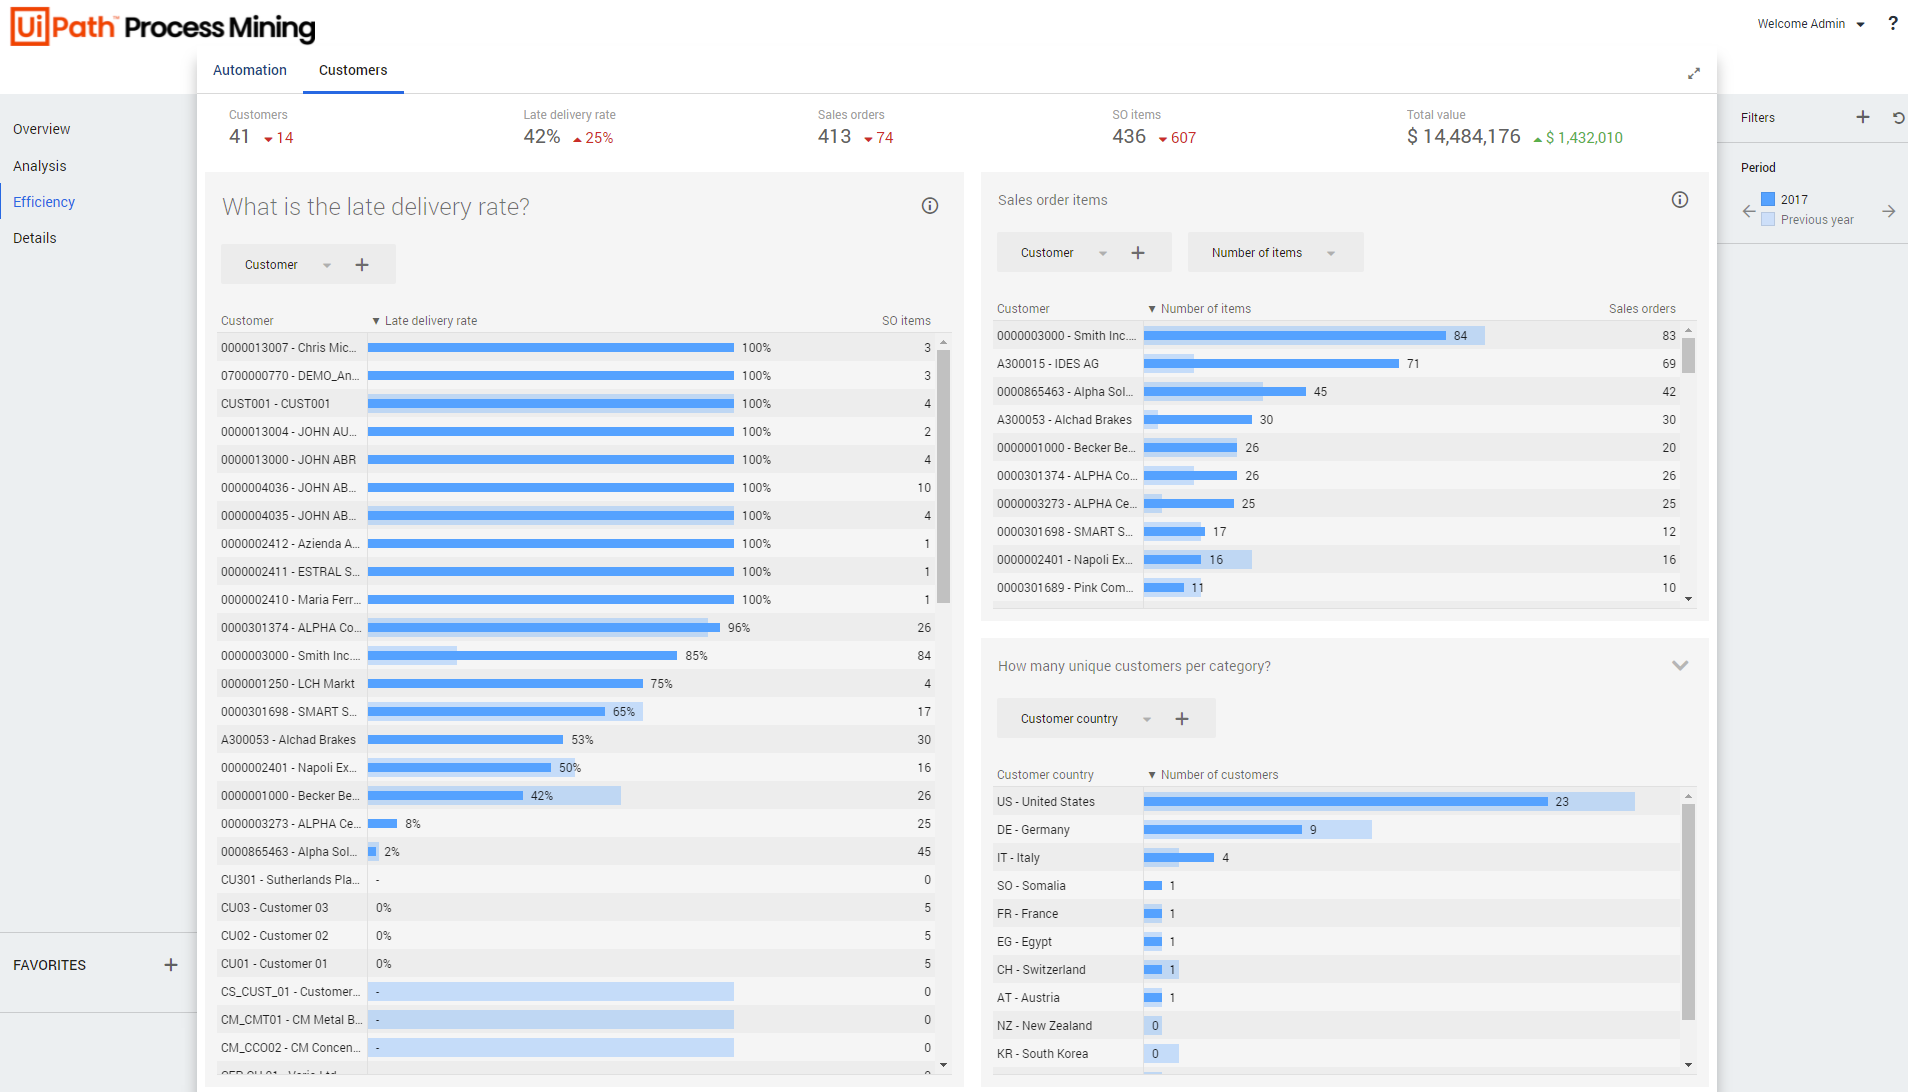This screenshot has height=1092, width=1908.
Task: Open Analysis in the sidebar
Action: click(x=40, y=166)
